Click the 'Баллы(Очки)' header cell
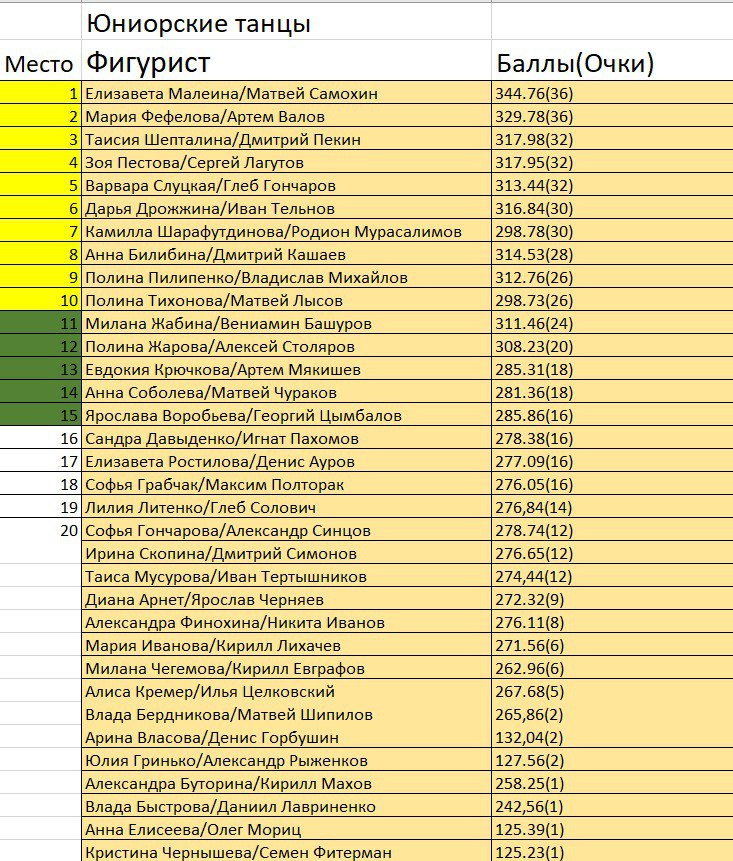The height and width of the screenshot is (861, 733). [x=612, y=60]
